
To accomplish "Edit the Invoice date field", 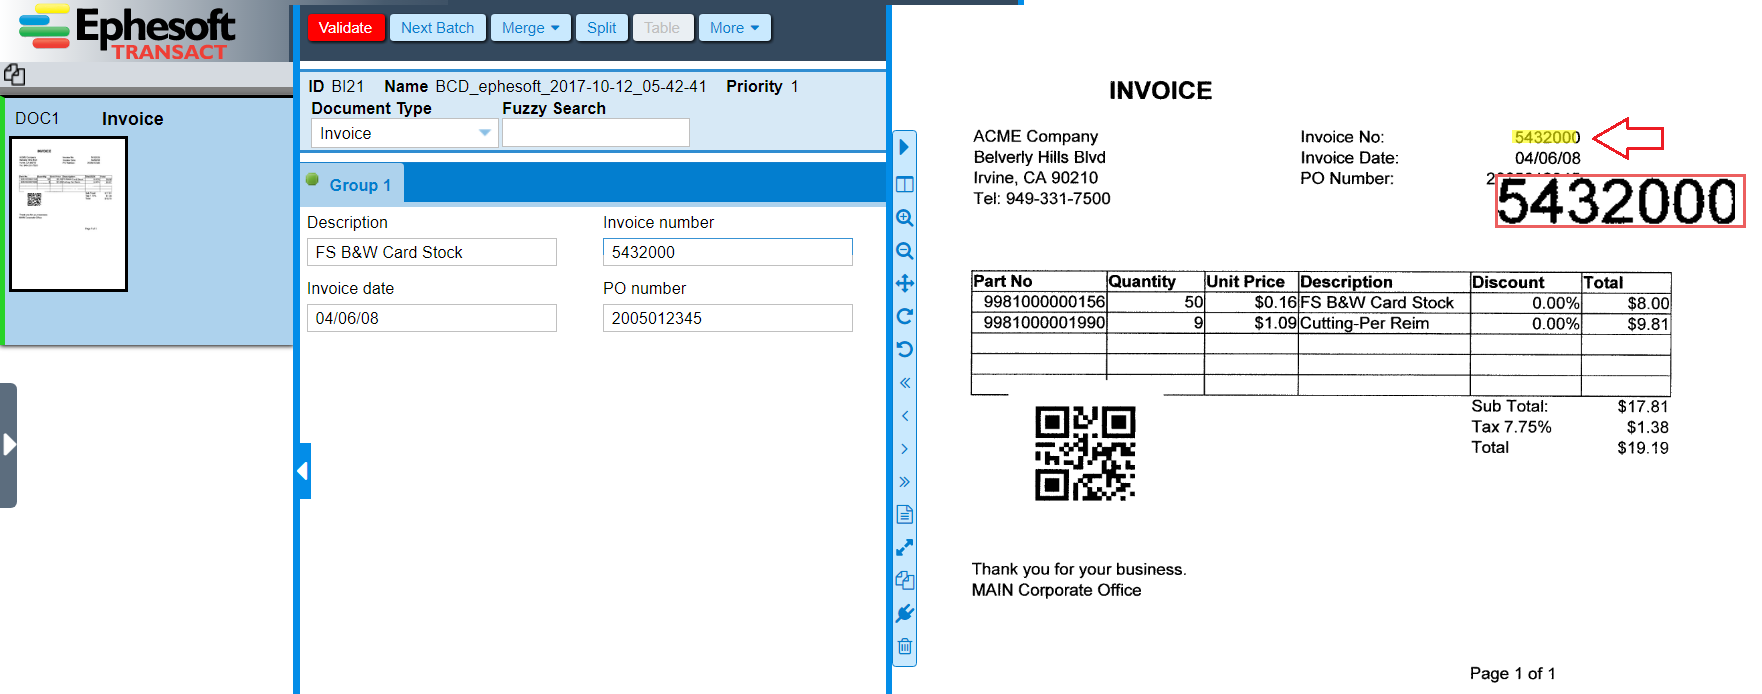I will [x=431, y=318].
